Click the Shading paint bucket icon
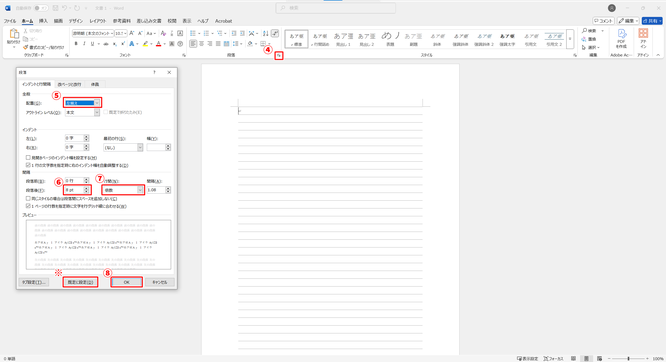The image size is (666, 362). [250, 44]
